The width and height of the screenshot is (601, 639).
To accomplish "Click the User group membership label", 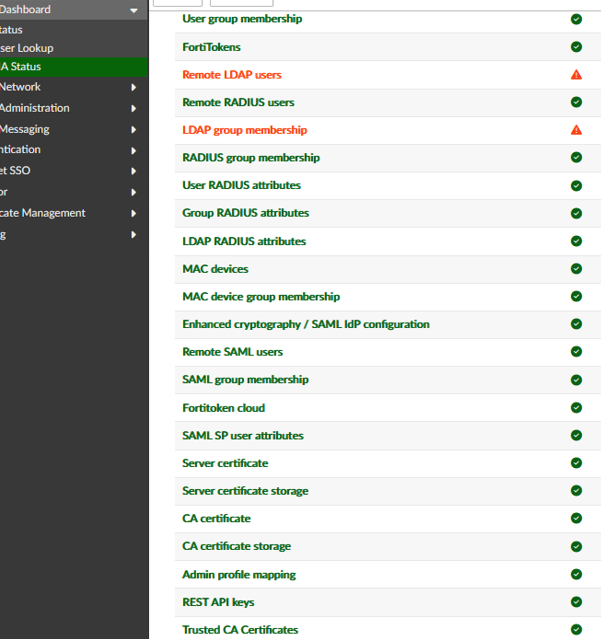I will (242, 19).
